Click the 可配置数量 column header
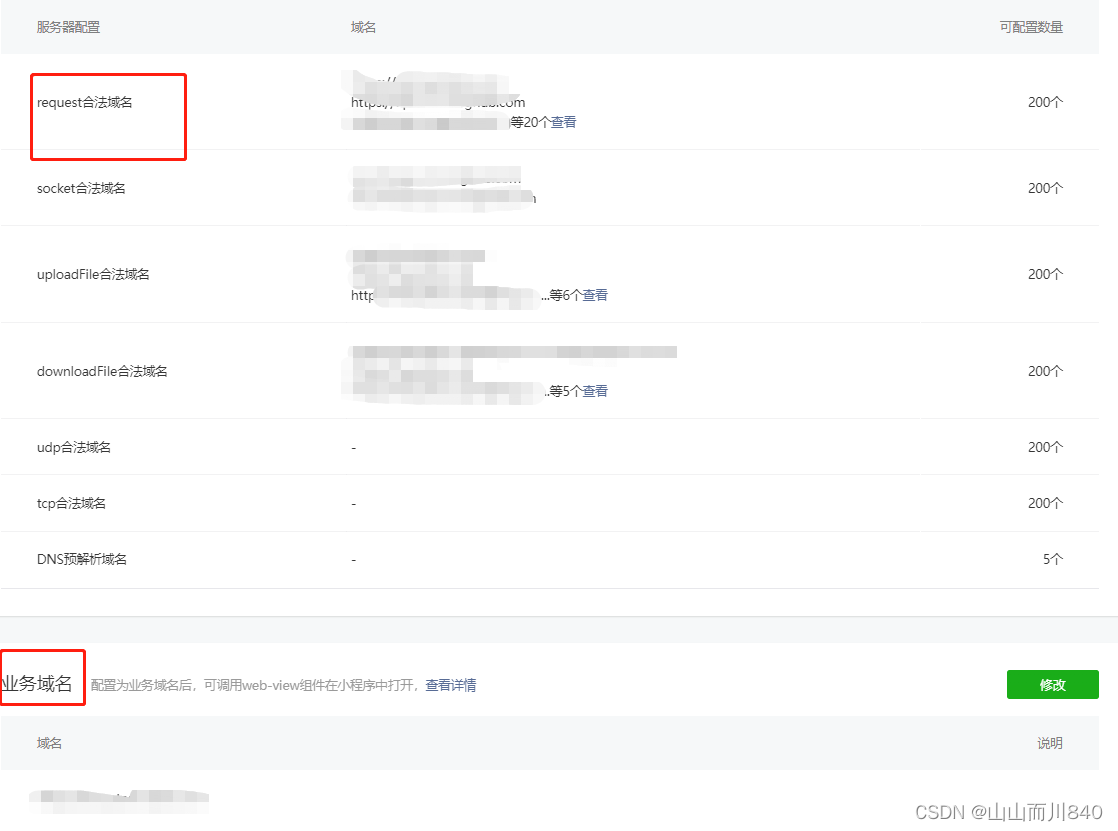The width and height of the screenshot is (1118, 831). click(1031, 27)
